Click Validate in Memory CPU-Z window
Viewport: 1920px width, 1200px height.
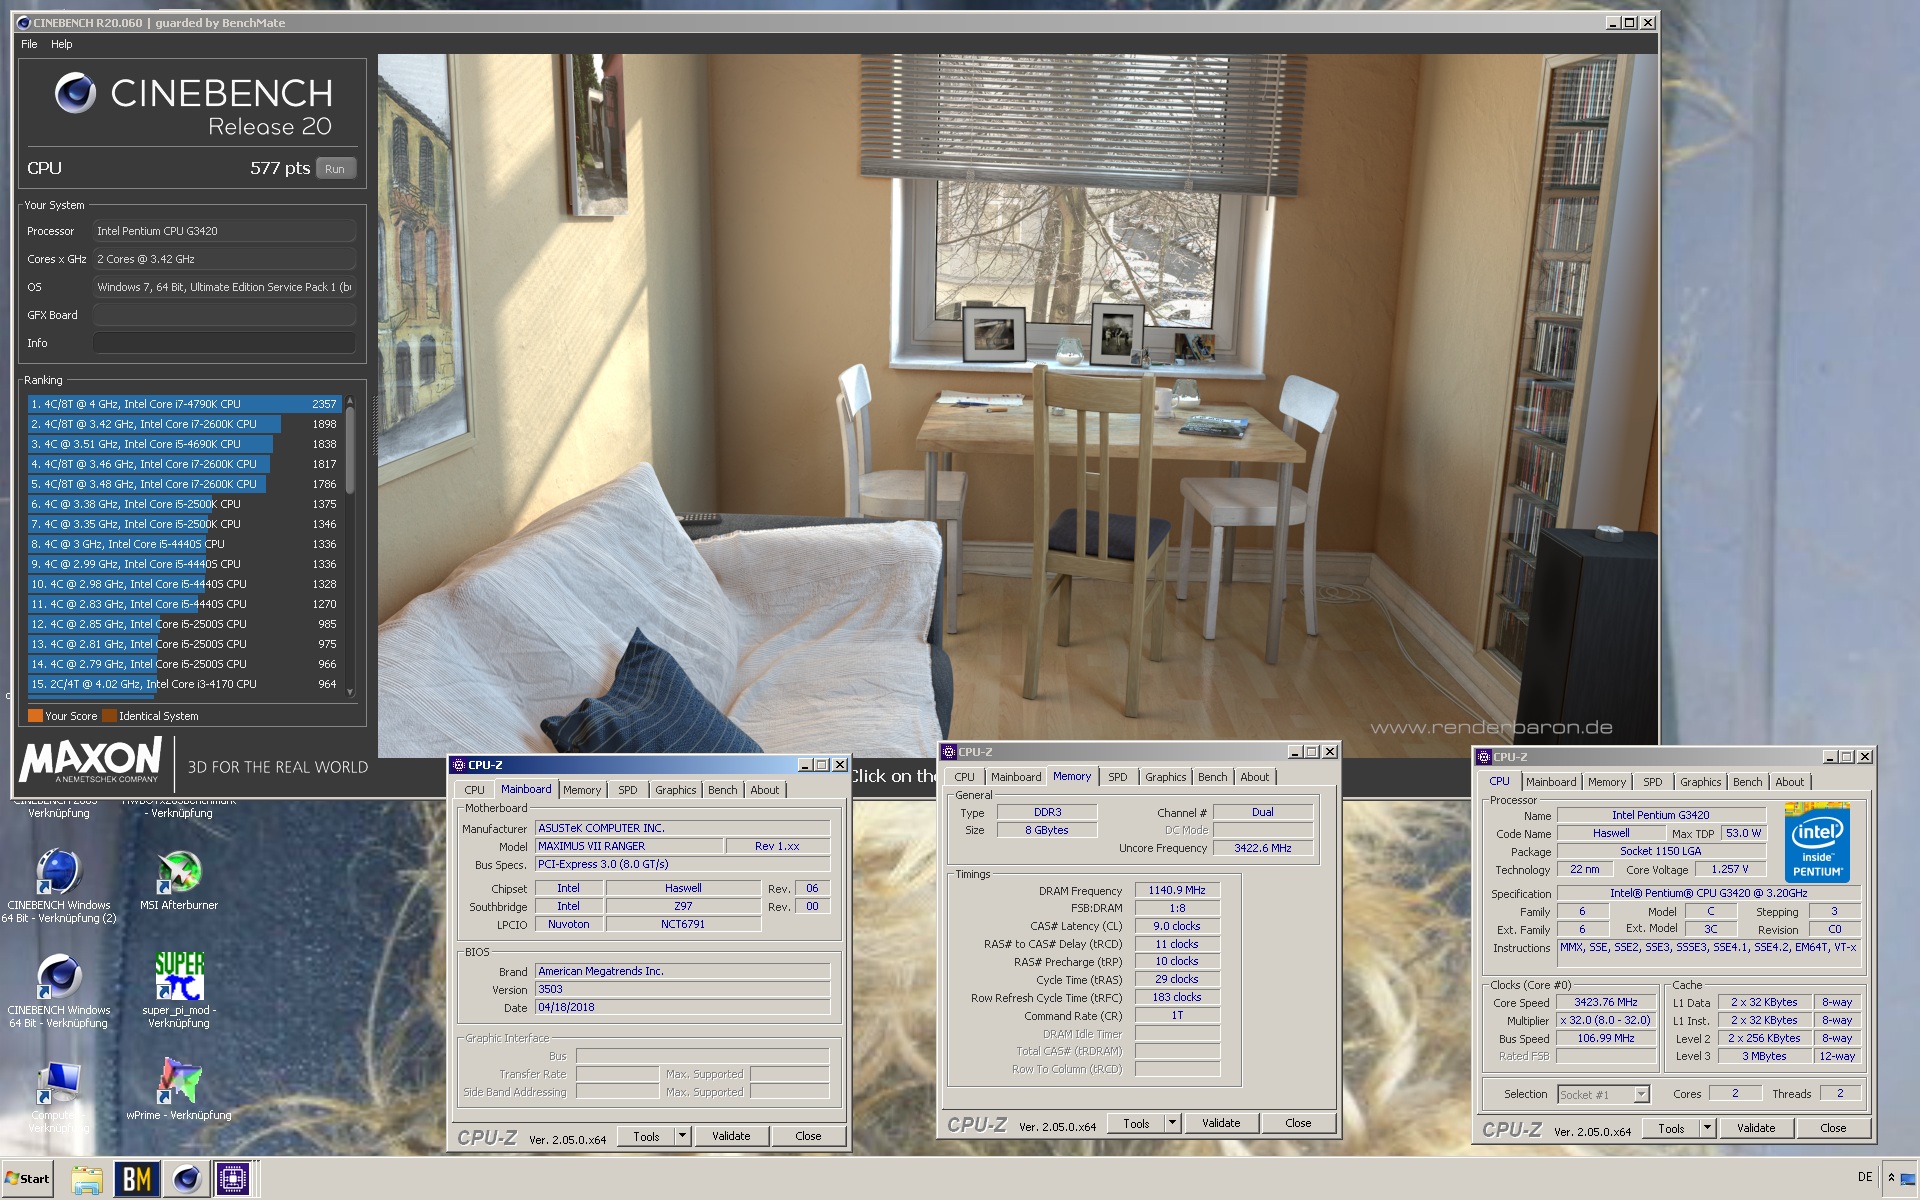tap(1221, 1123)
